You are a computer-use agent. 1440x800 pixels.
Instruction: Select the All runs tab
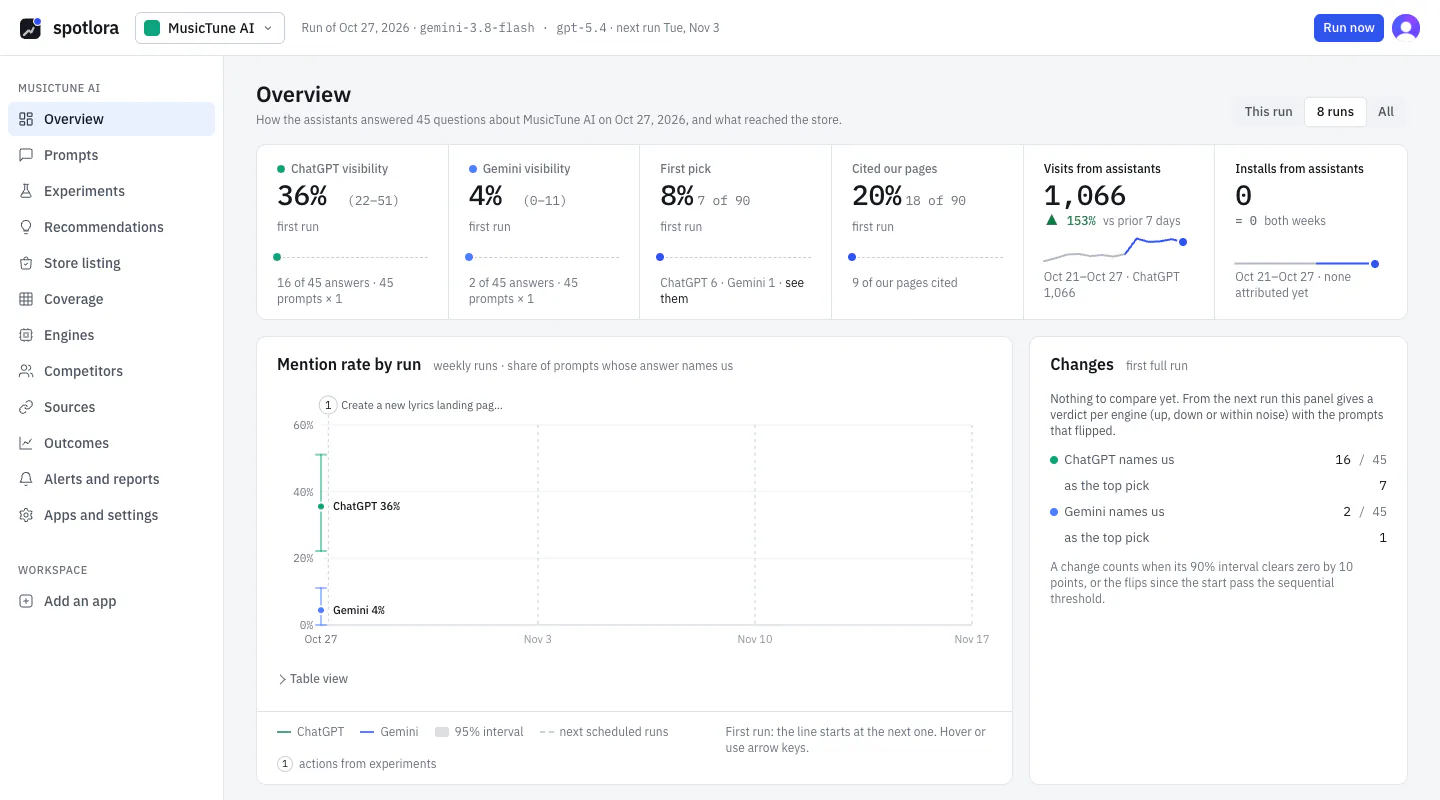tap(1386, 112)
